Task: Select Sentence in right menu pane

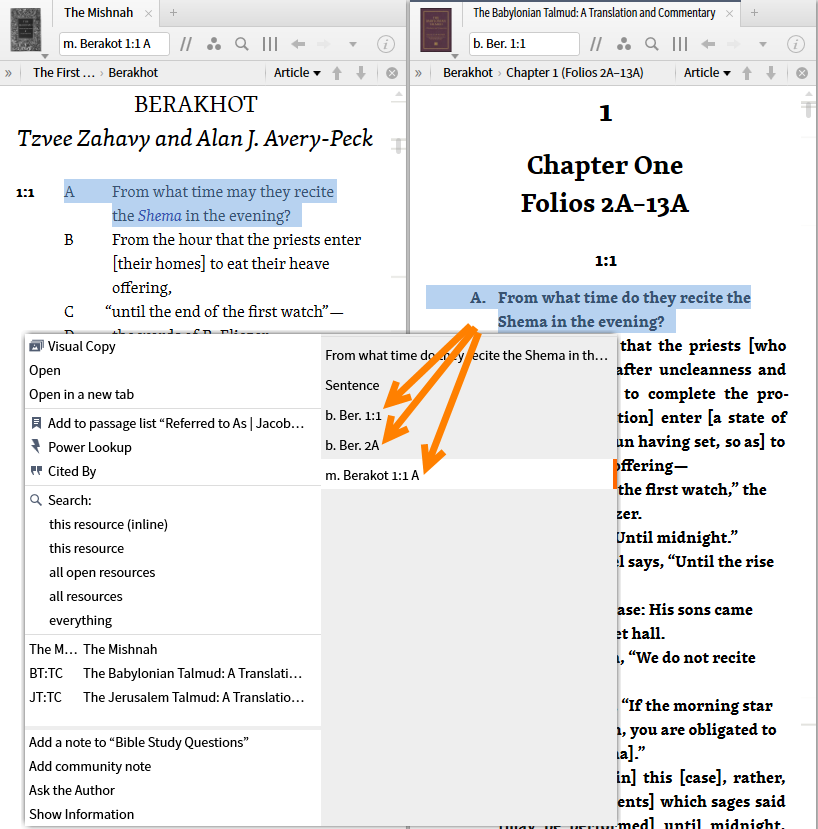Action: [x=469, y=385]
